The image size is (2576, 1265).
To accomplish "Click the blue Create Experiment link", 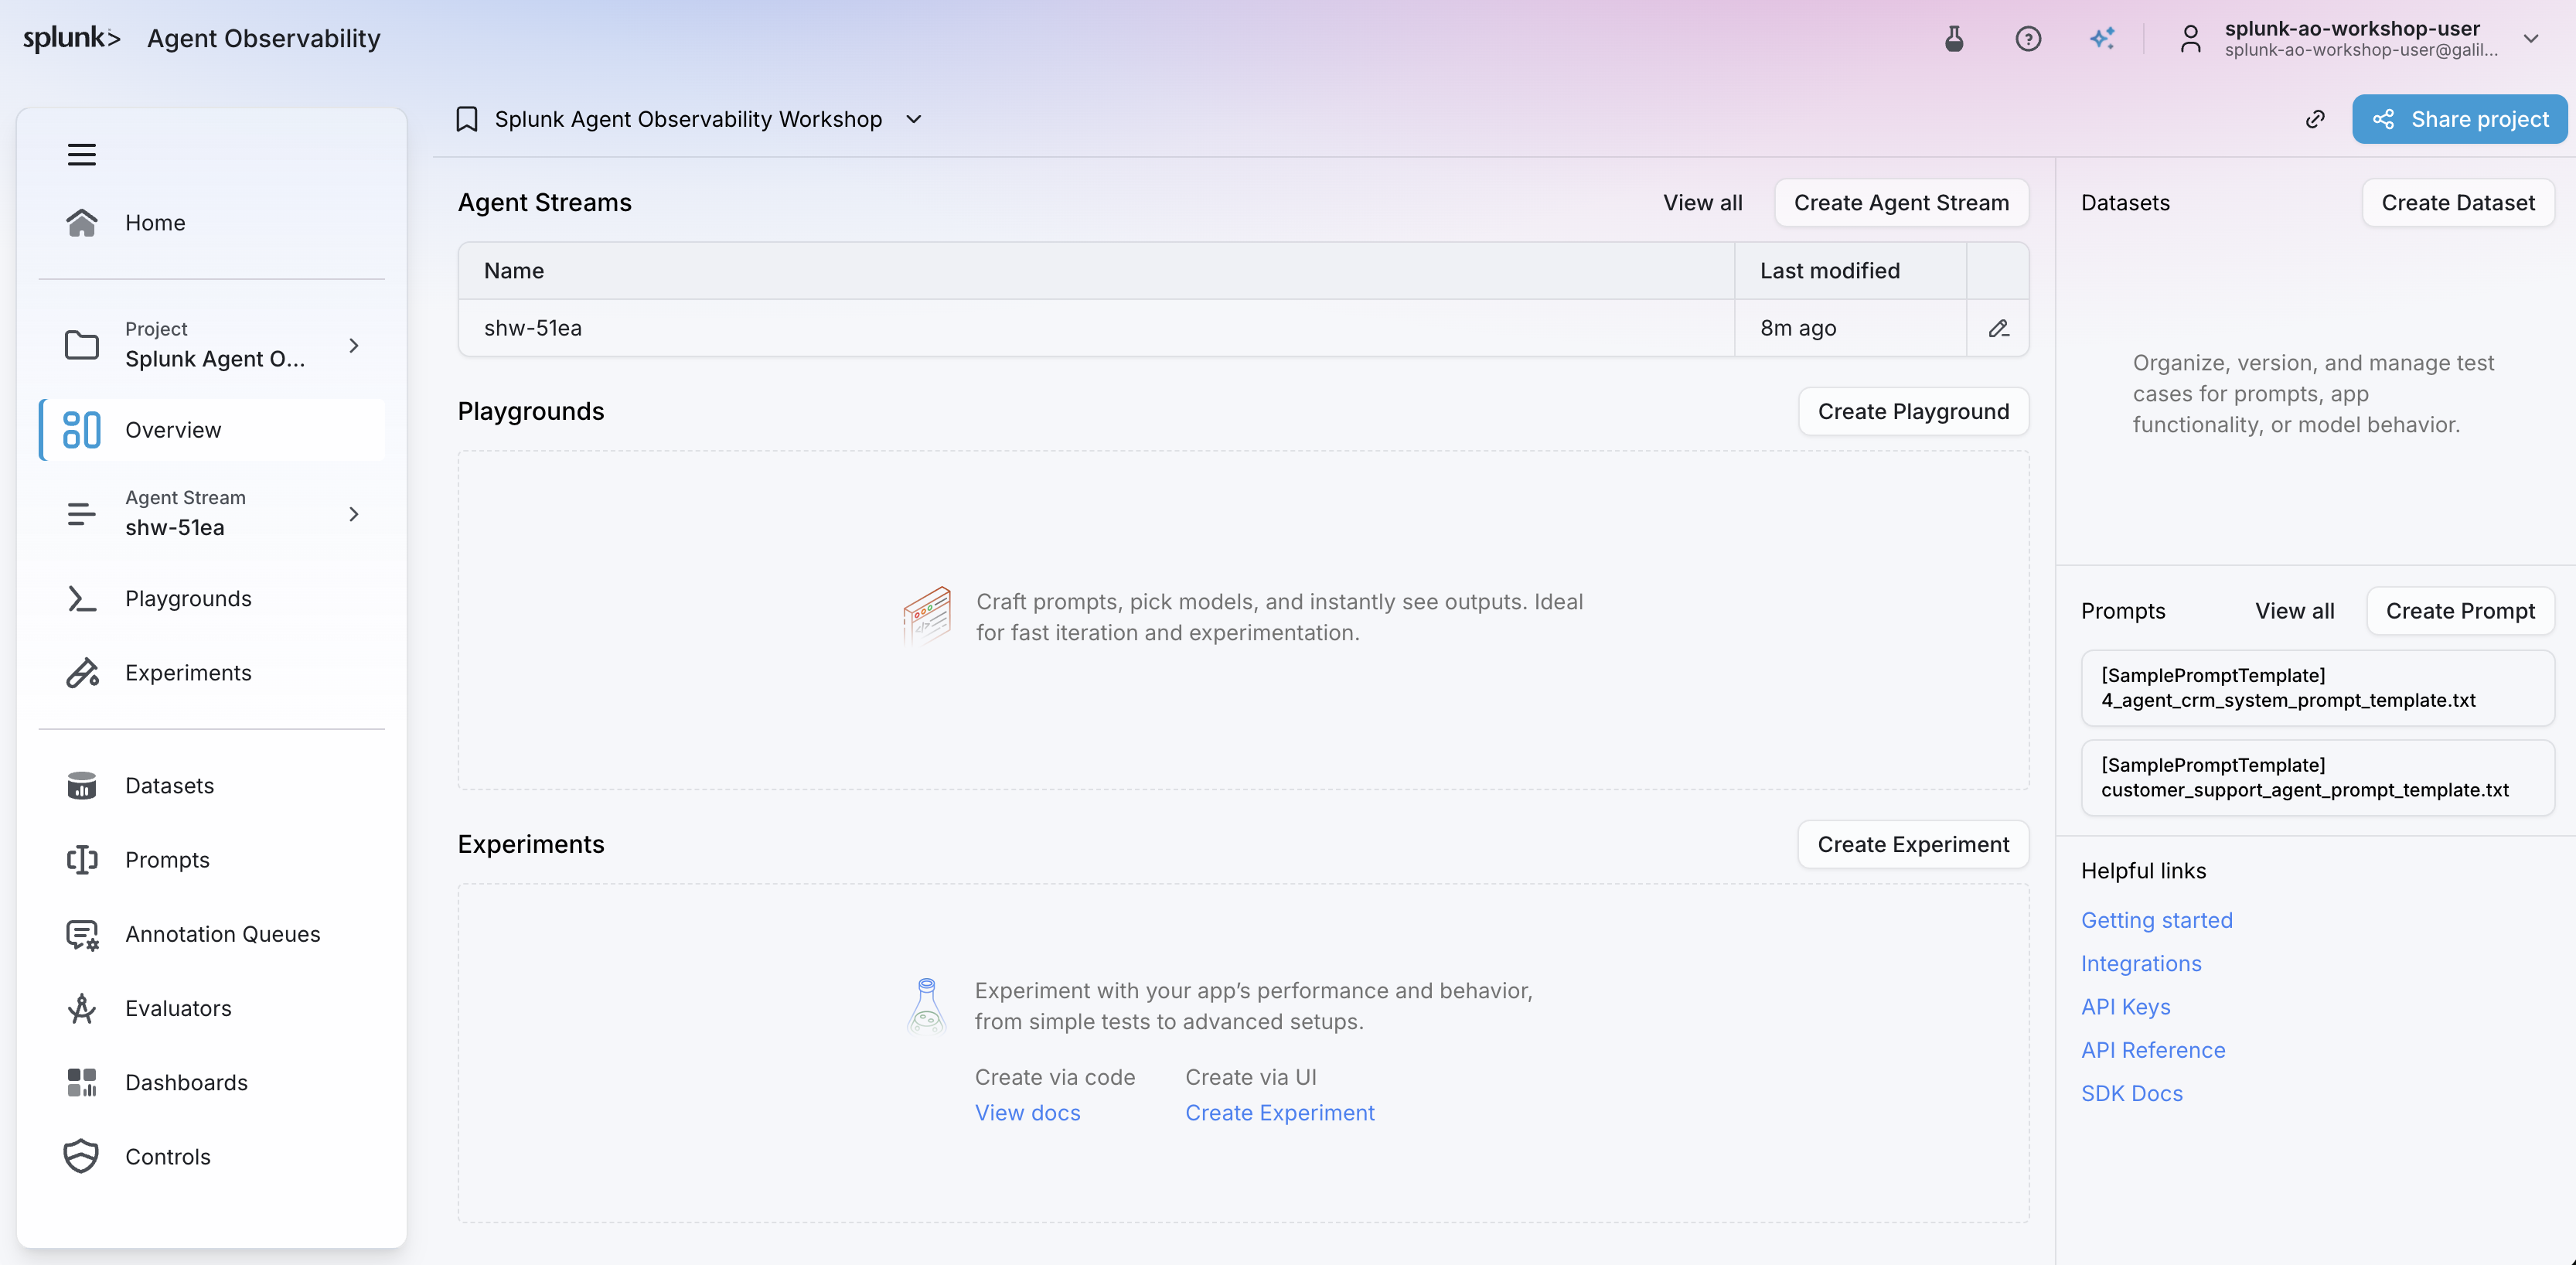I will click(x=1280, y=1113).
